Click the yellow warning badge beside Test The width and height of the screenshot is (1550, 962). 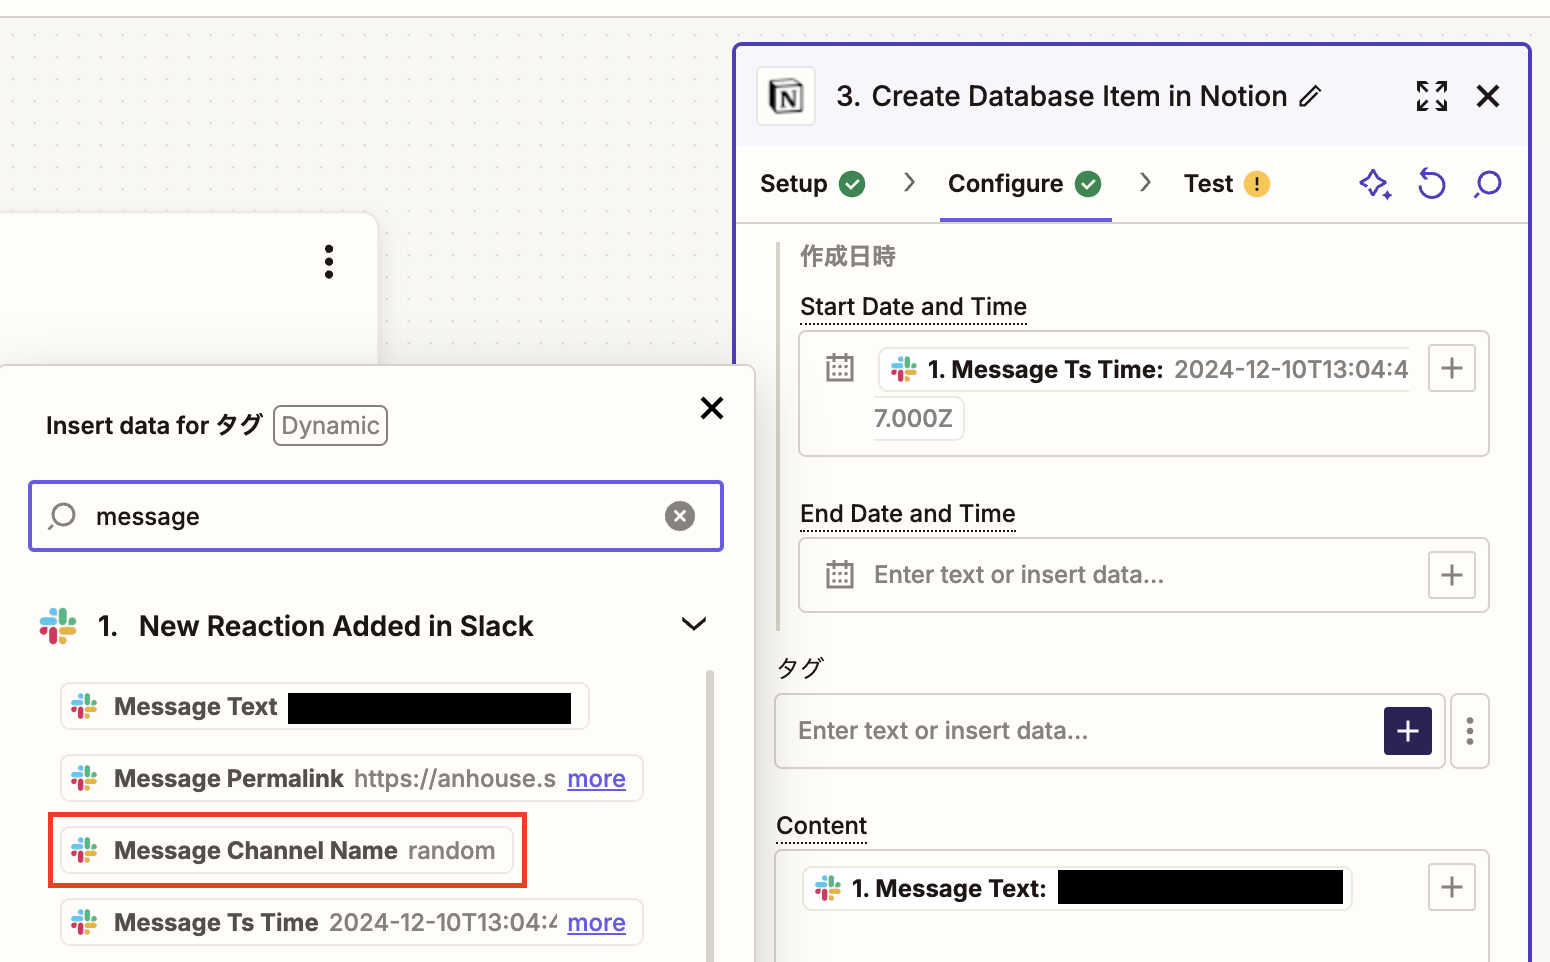coord(1257,184)
